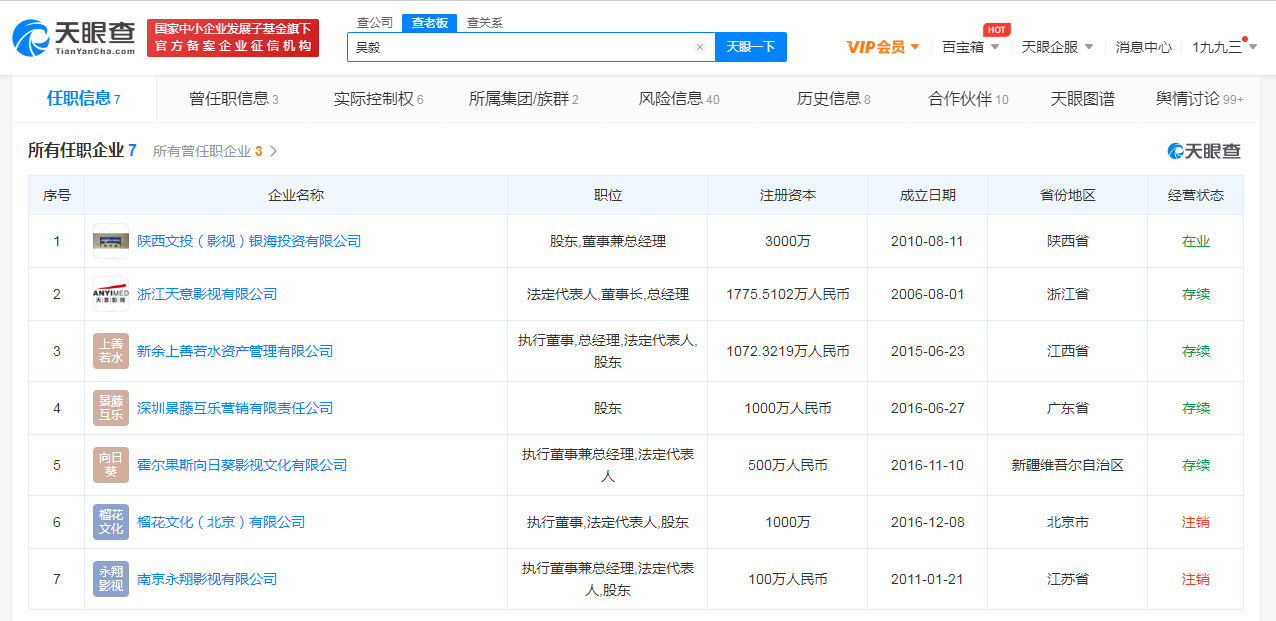Image resolution: width=1276 pixels, height=621 pixels.
Task: Click the 景藤互乐 company logo icon
Action: [111, 408]
